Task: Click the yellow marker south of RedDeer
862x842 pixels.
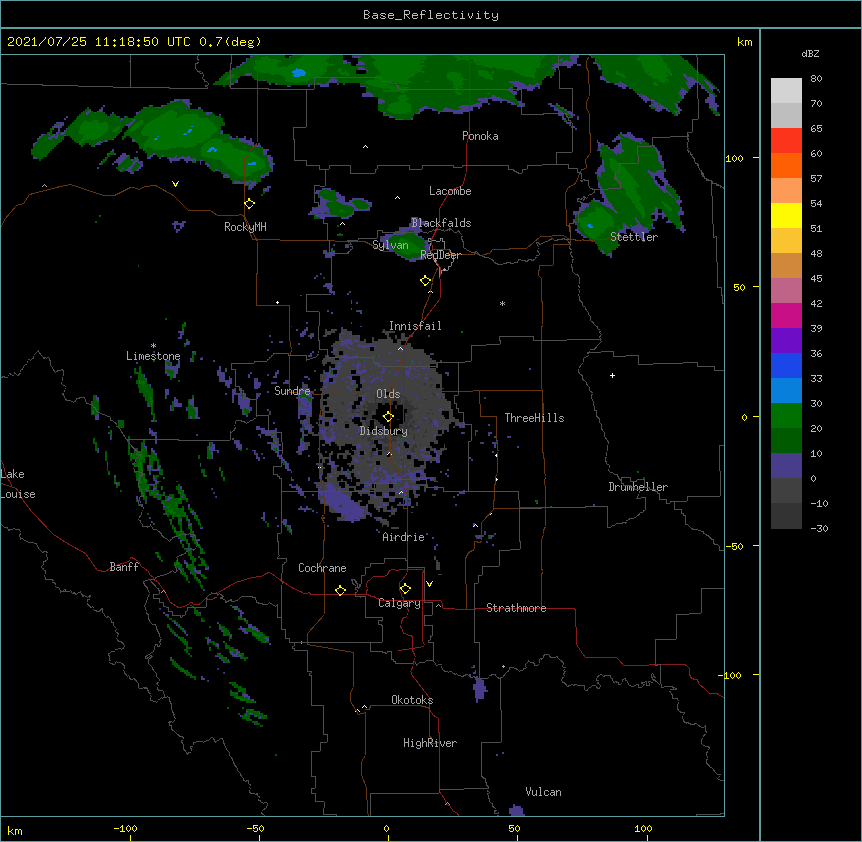Action: click(x=426, y=281)
